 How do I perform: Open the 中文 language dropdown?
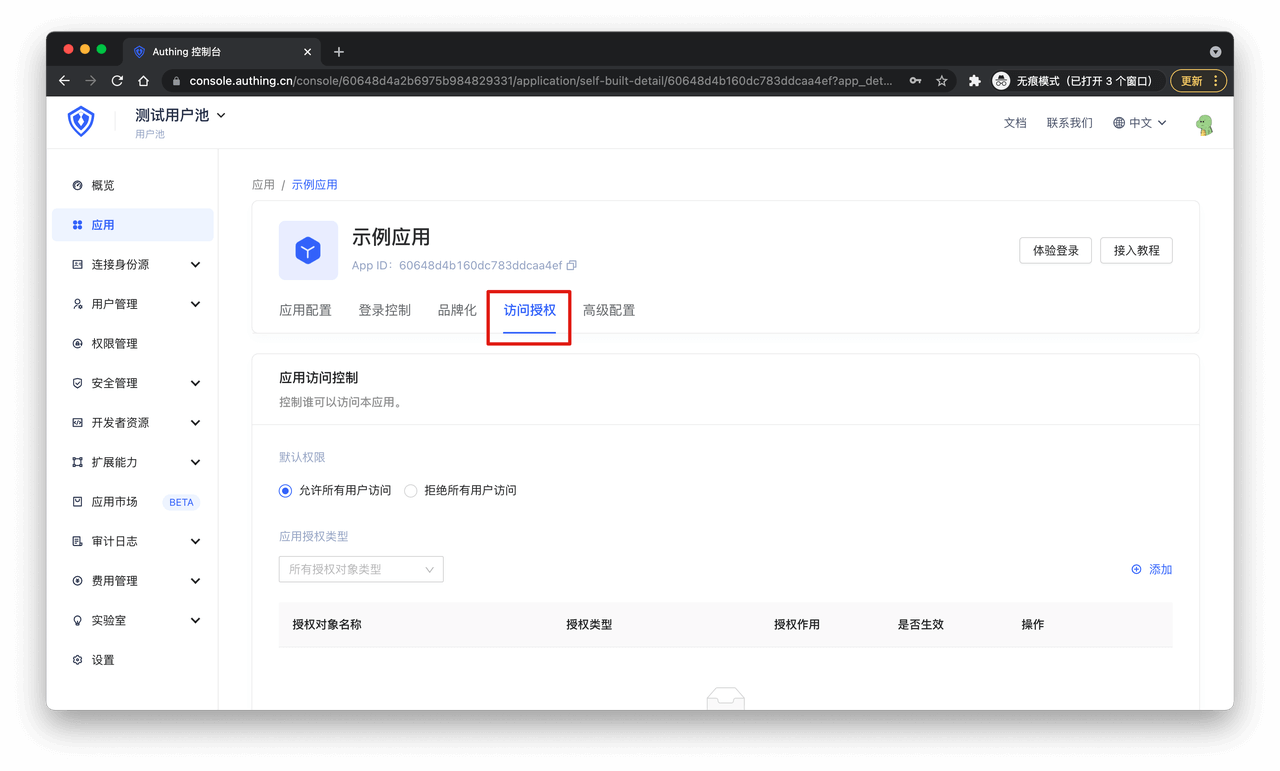tap(1139, 123)
